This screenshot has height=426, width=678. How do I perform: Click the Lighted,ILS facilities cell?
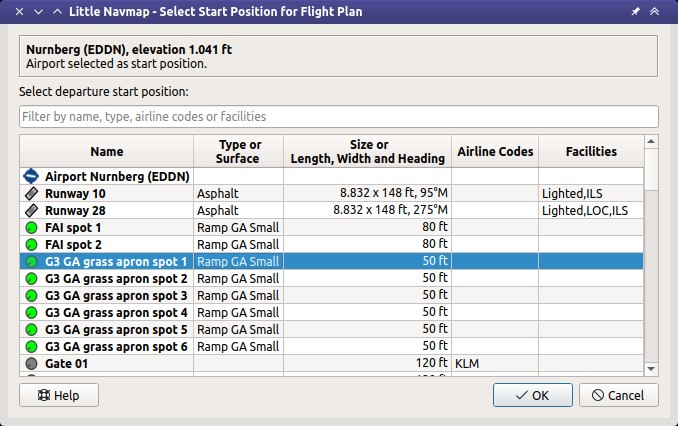point(591,193)
